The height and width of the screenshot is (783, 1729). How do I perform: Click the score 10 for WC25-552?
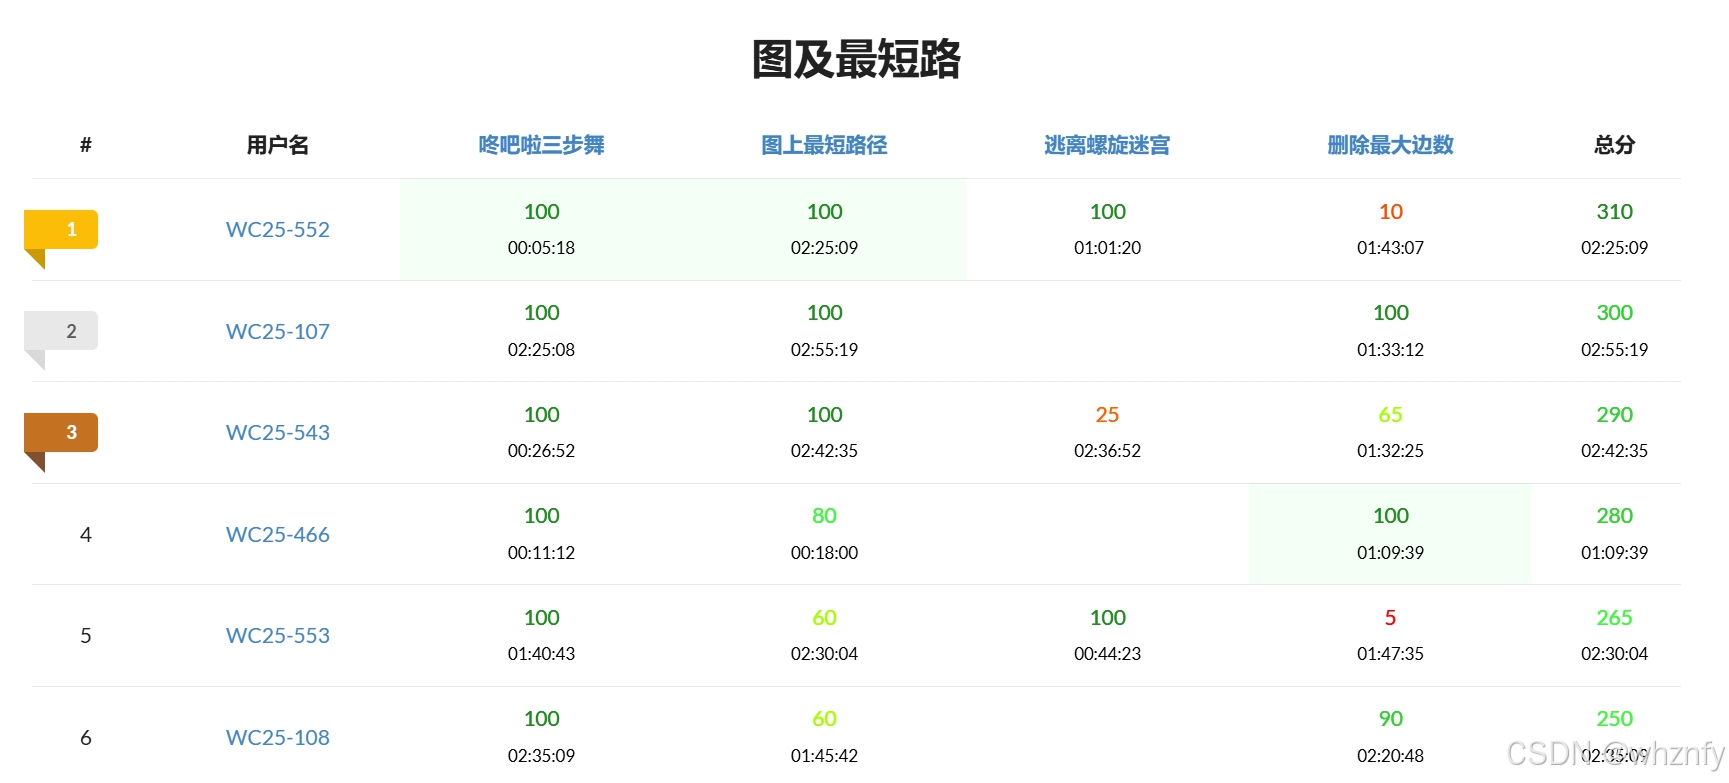(x=1390, y=211)
